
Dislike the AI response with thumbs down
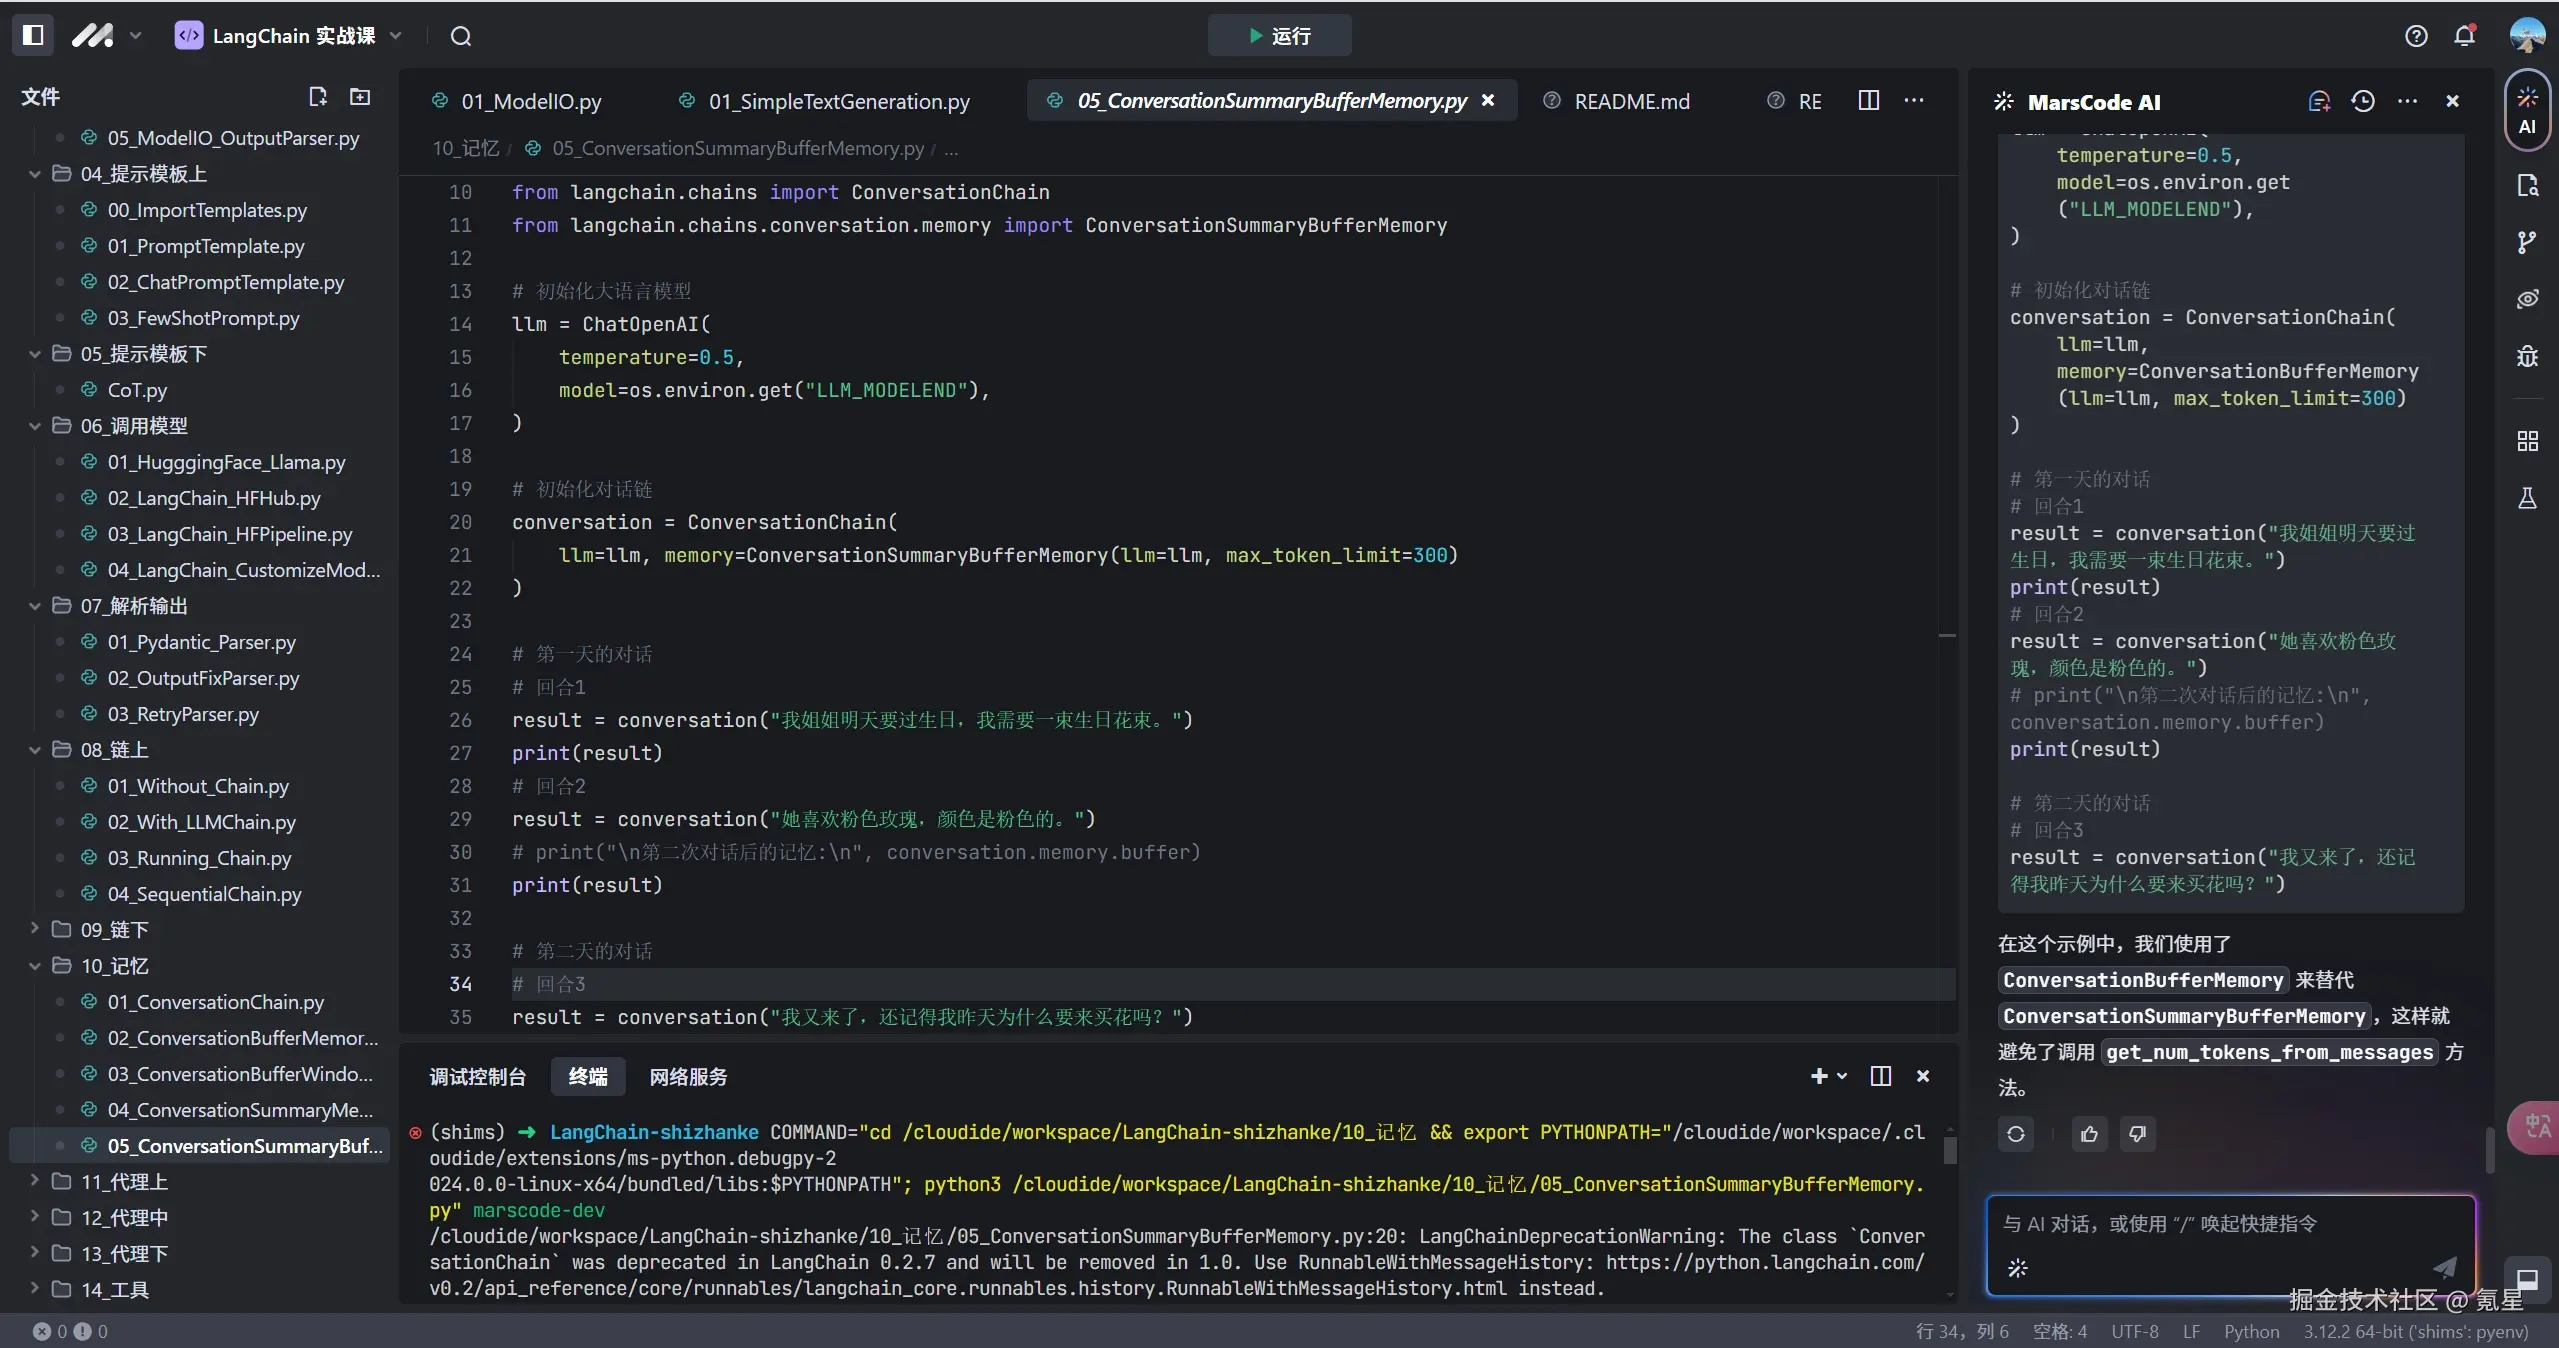coord(2137,1134)
